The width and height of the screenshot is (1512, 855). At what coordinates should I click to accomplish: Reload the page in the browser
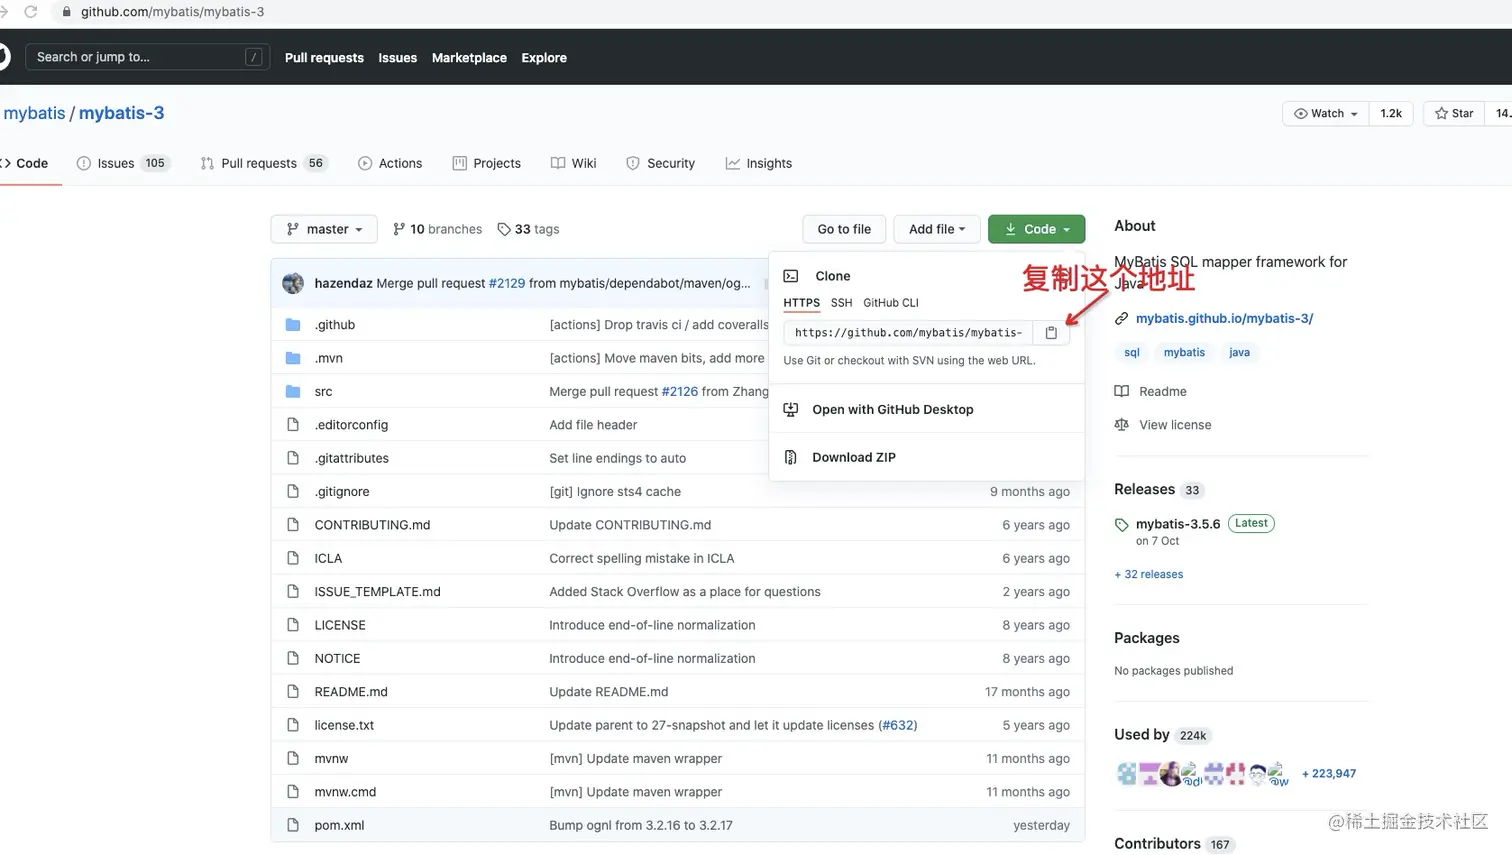[31, 12]
